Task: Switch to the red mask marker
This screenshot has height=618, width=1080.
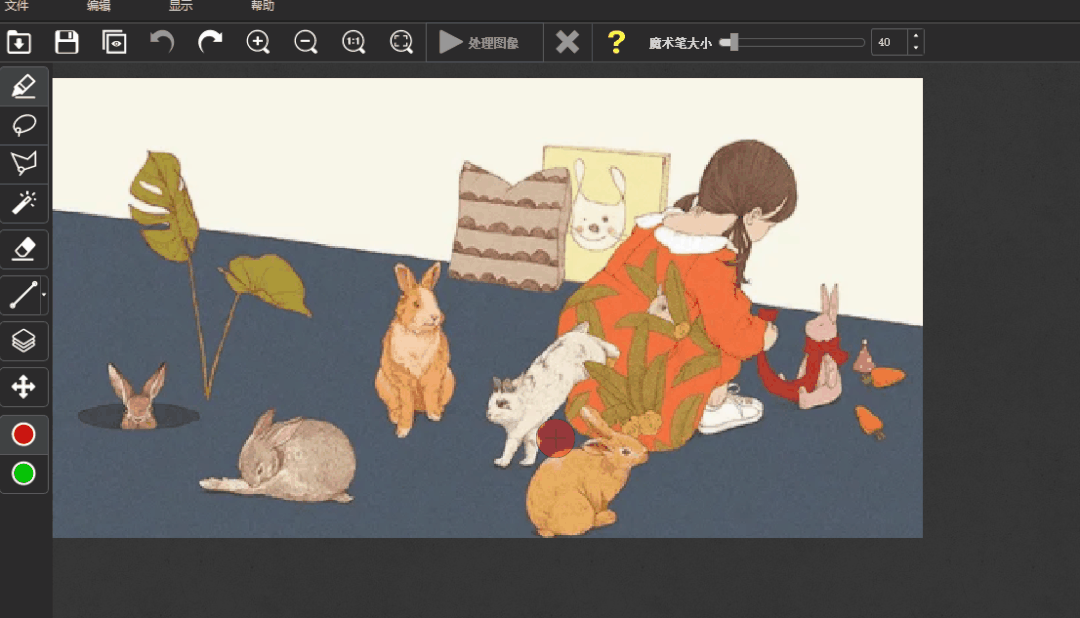Action: (24, 434)
